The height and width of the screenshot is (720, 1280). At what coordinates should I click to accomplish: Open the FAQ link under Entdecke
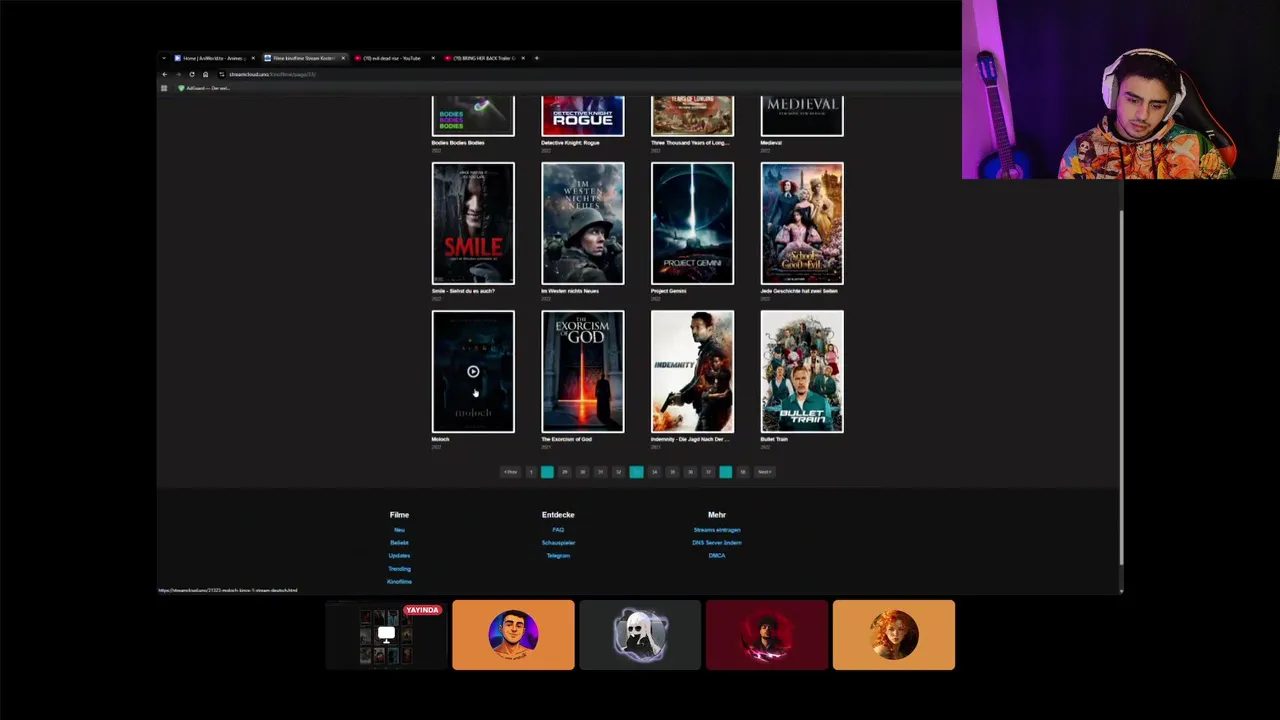pyautogui.click(x=558, y=530)
